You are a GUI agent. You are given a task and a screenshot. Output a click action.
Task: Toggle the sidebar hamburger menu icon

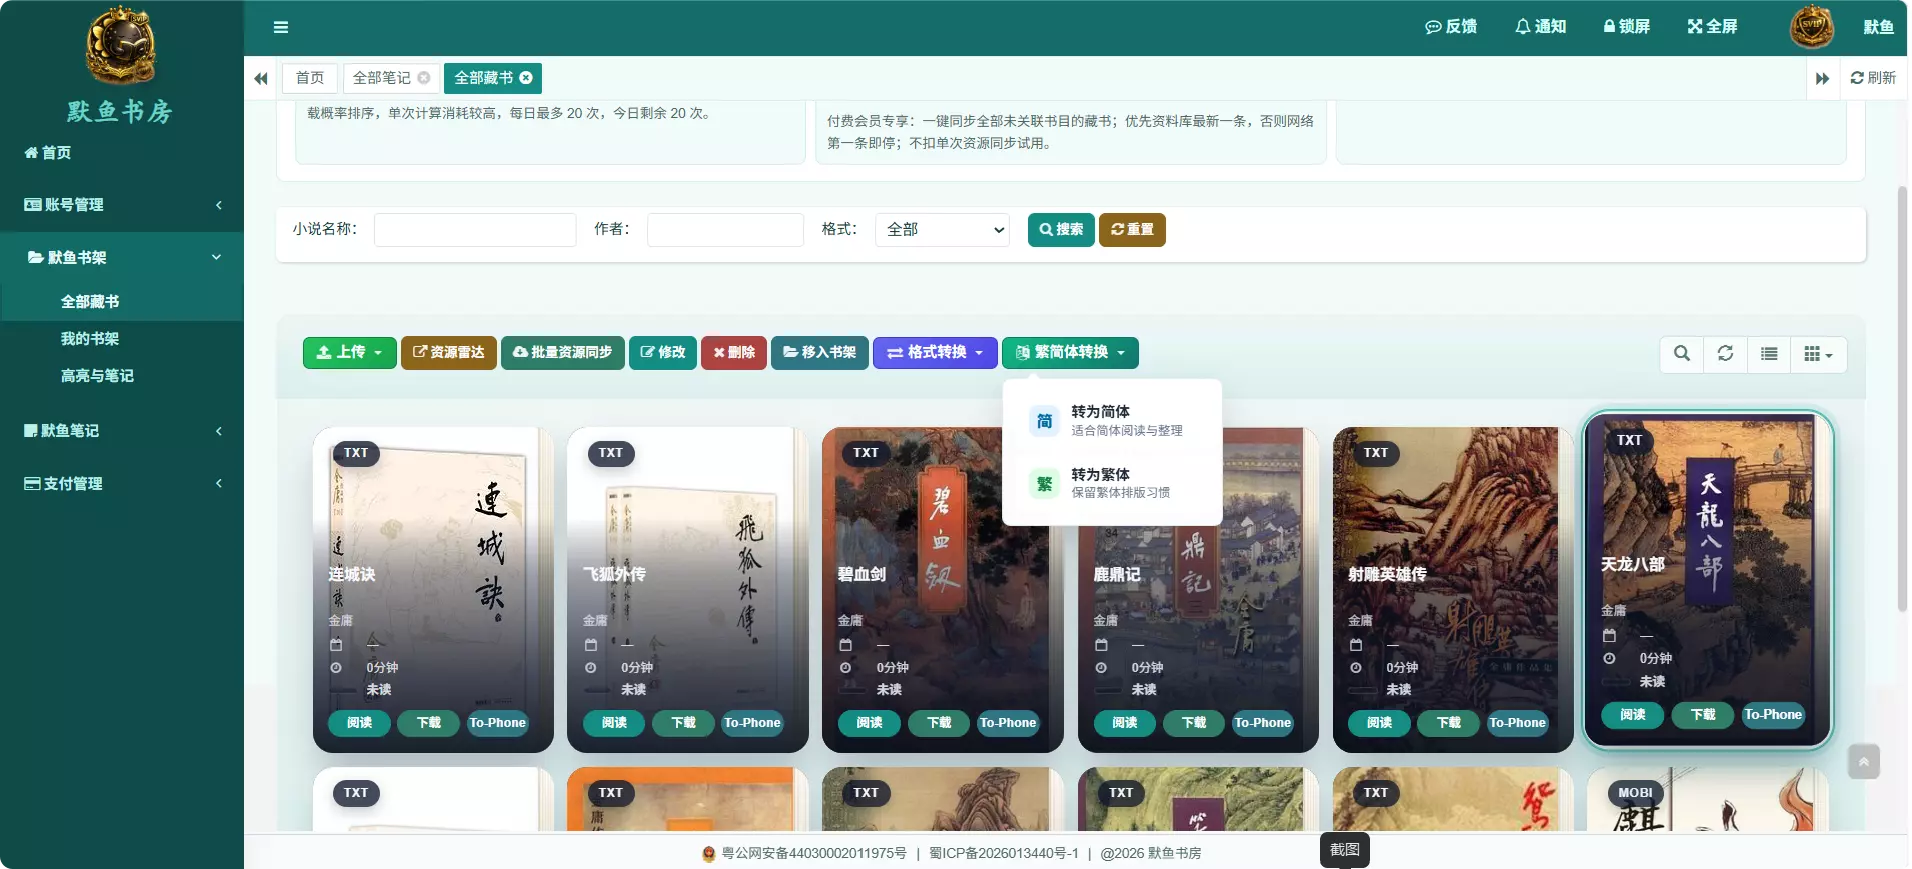281,27
